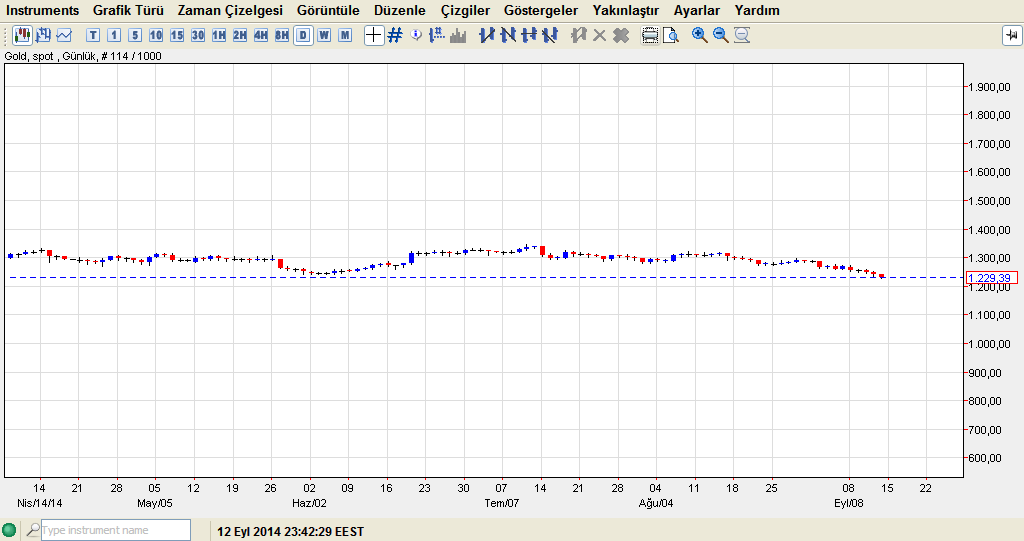Select monthly M timeframe
Image resolution: width=1024 pixels, height=541 pixels.
click(x=345, y=35)
